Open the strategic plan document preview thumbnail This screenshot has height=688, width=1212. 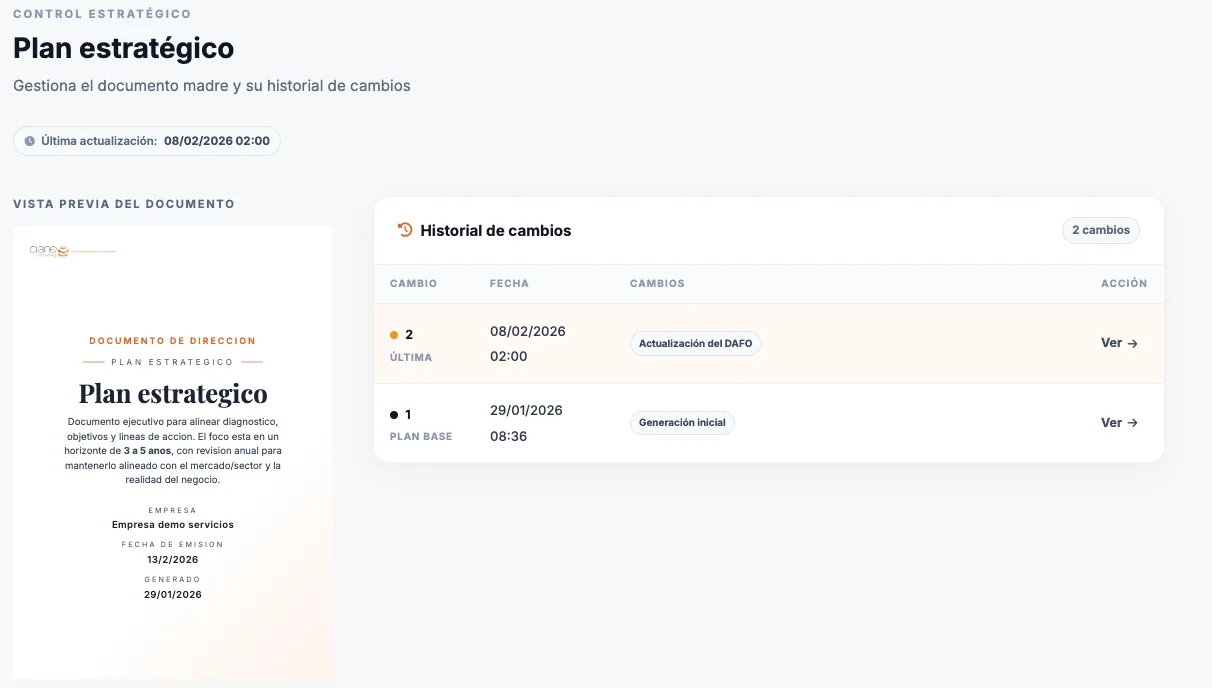click(x=172, y=450)
